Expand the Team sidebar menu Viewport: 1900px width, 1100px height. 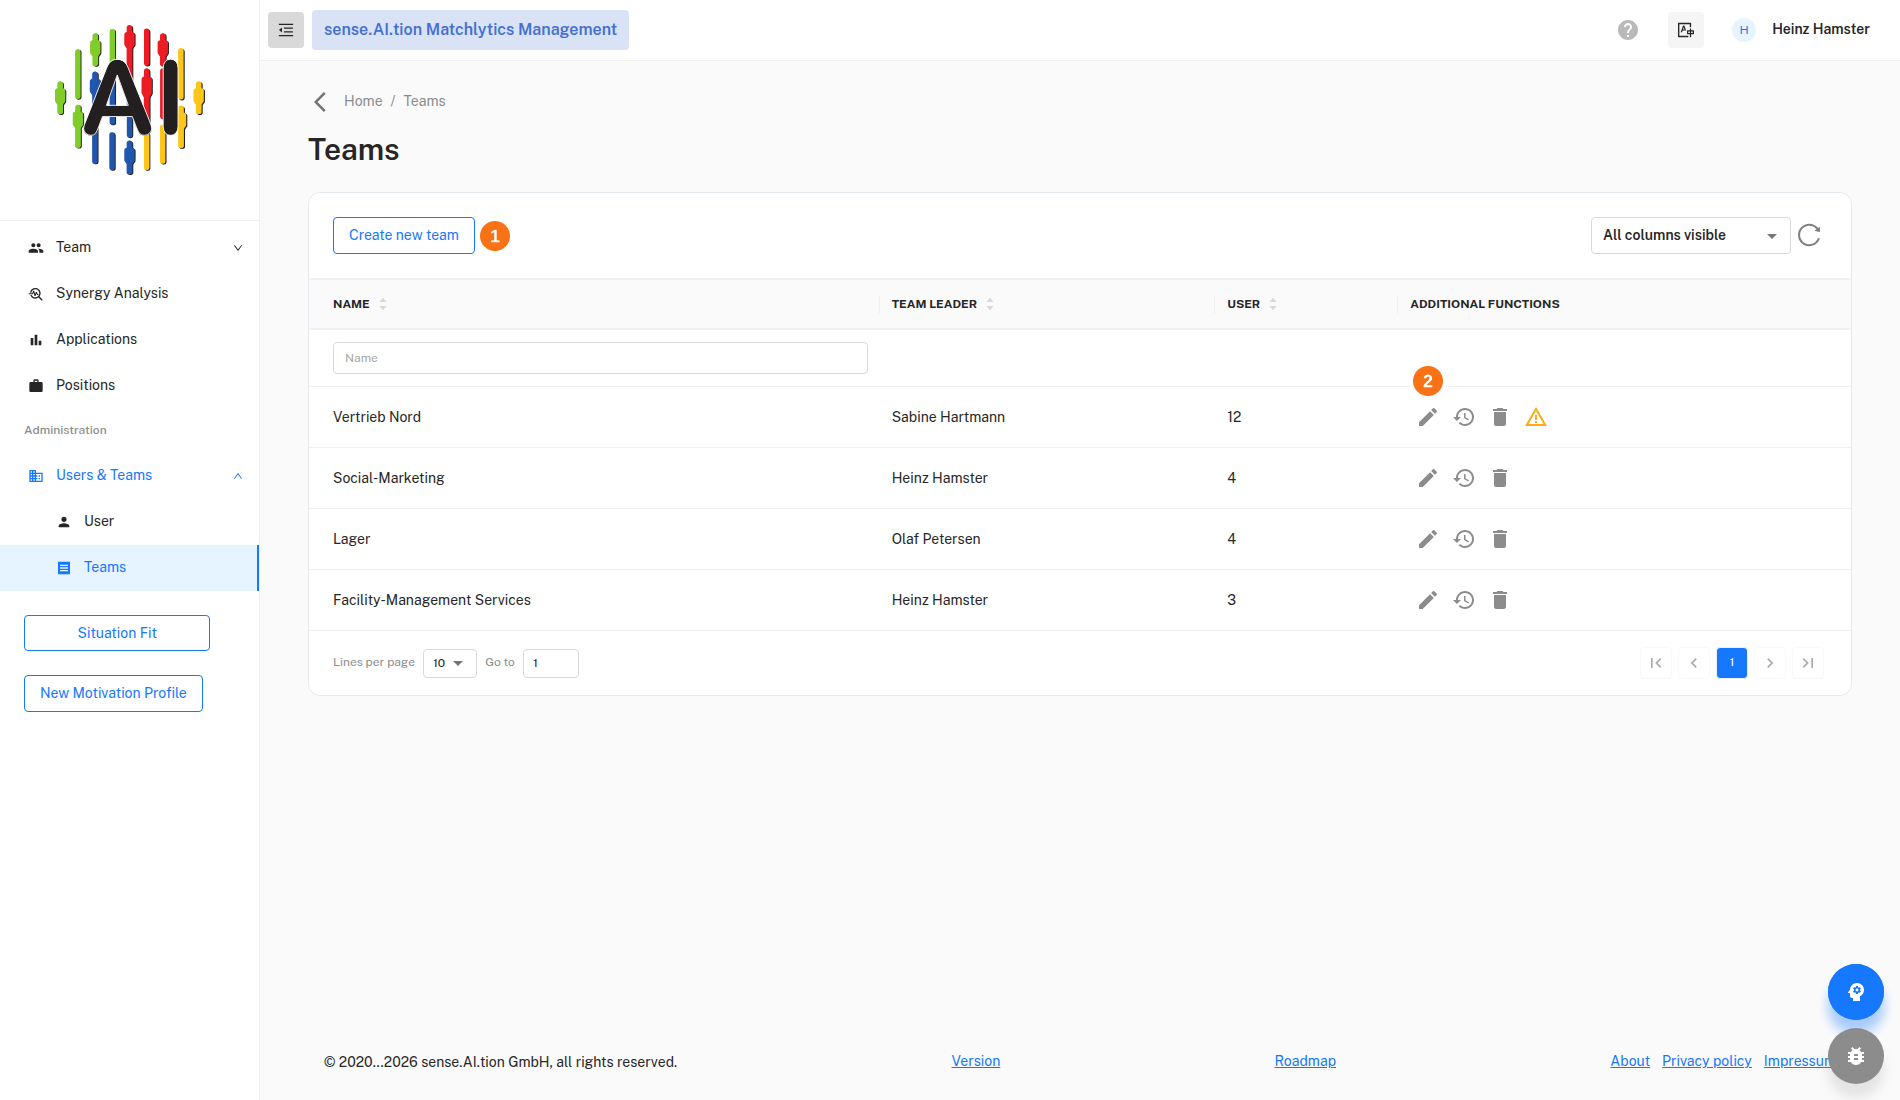(x=130, y=247)
